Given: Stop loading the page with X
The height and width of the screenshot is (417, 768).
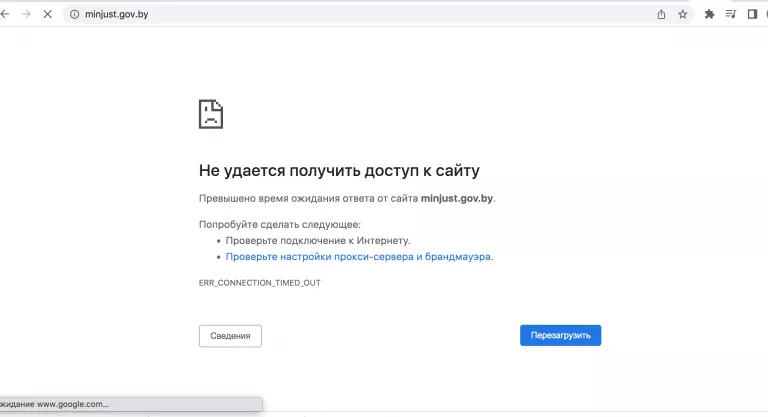Looking at the screenshot, I should click(48, 14).
